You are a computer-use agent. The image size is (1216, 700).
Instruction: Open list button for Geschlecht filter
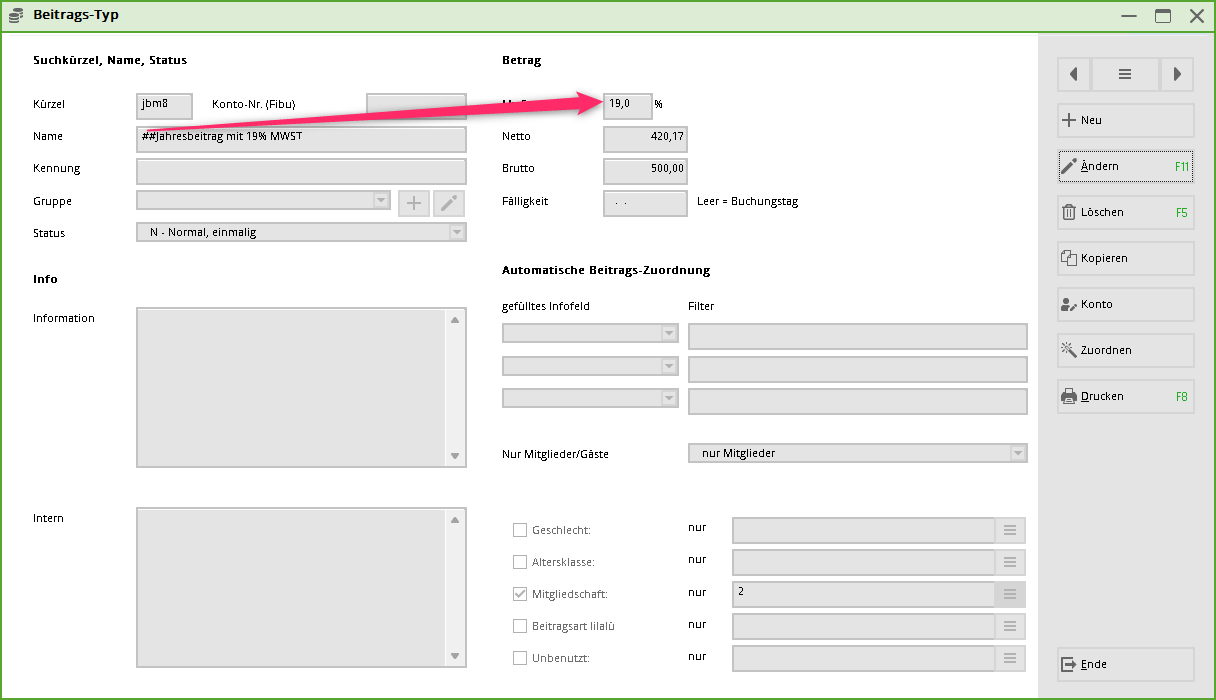[1009, 531]
